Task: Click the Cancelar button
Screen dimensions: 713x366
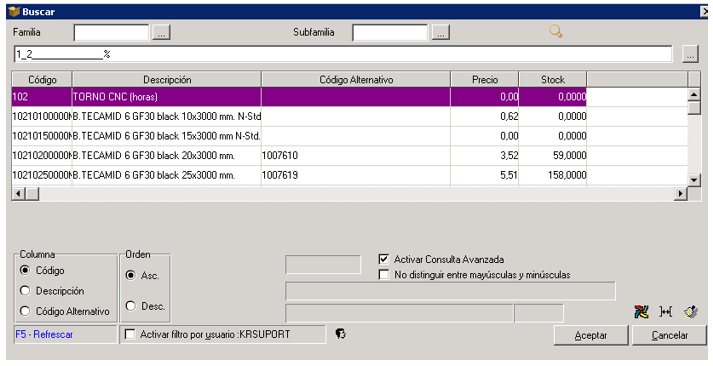Action: pos(669,336)
